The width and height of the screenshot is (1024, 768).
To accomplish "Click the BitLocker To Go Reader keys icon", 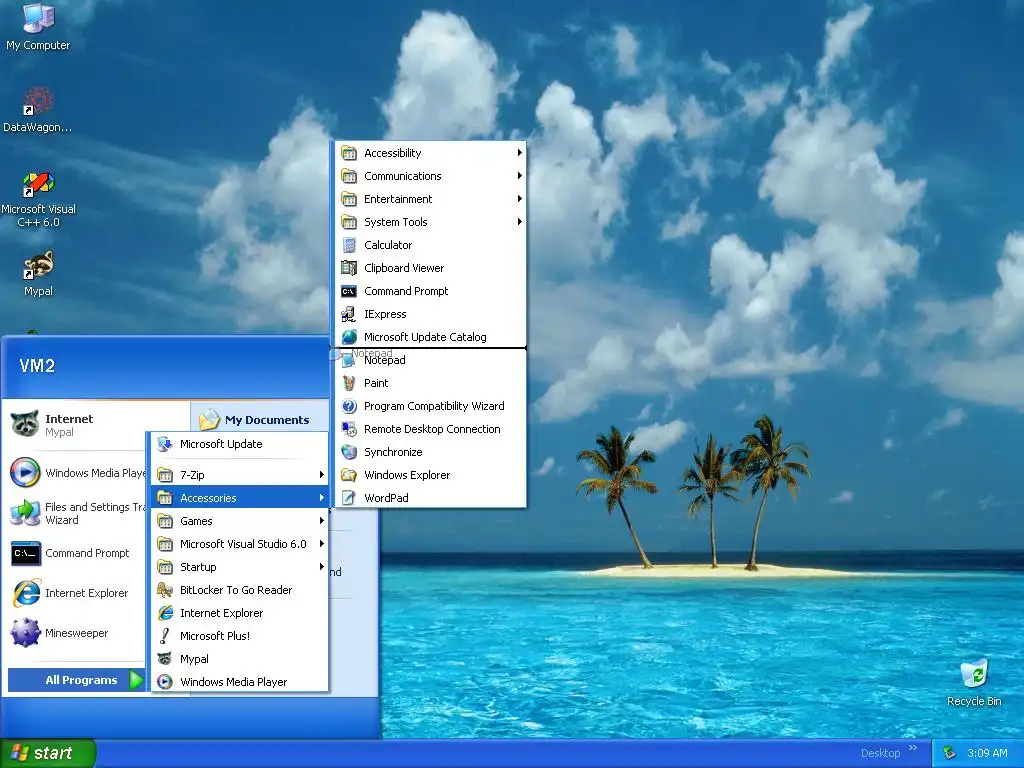I will 165,590.
